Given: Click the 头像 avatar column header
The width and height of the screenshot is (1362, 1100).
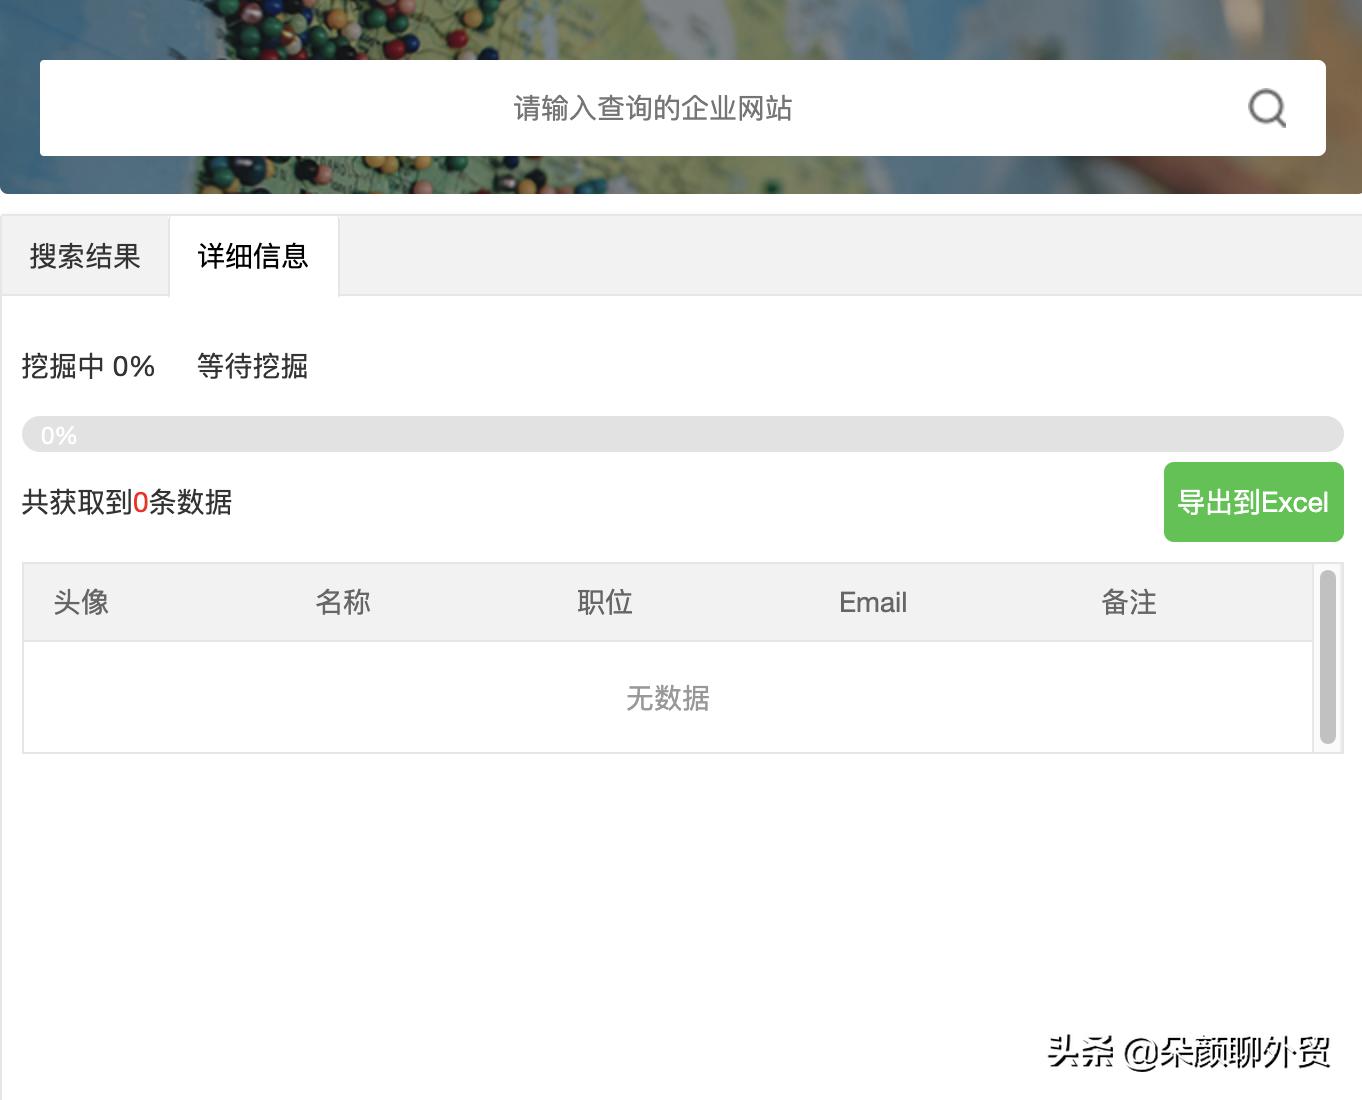Looking at the screenshot, I should tap(81, 602).
